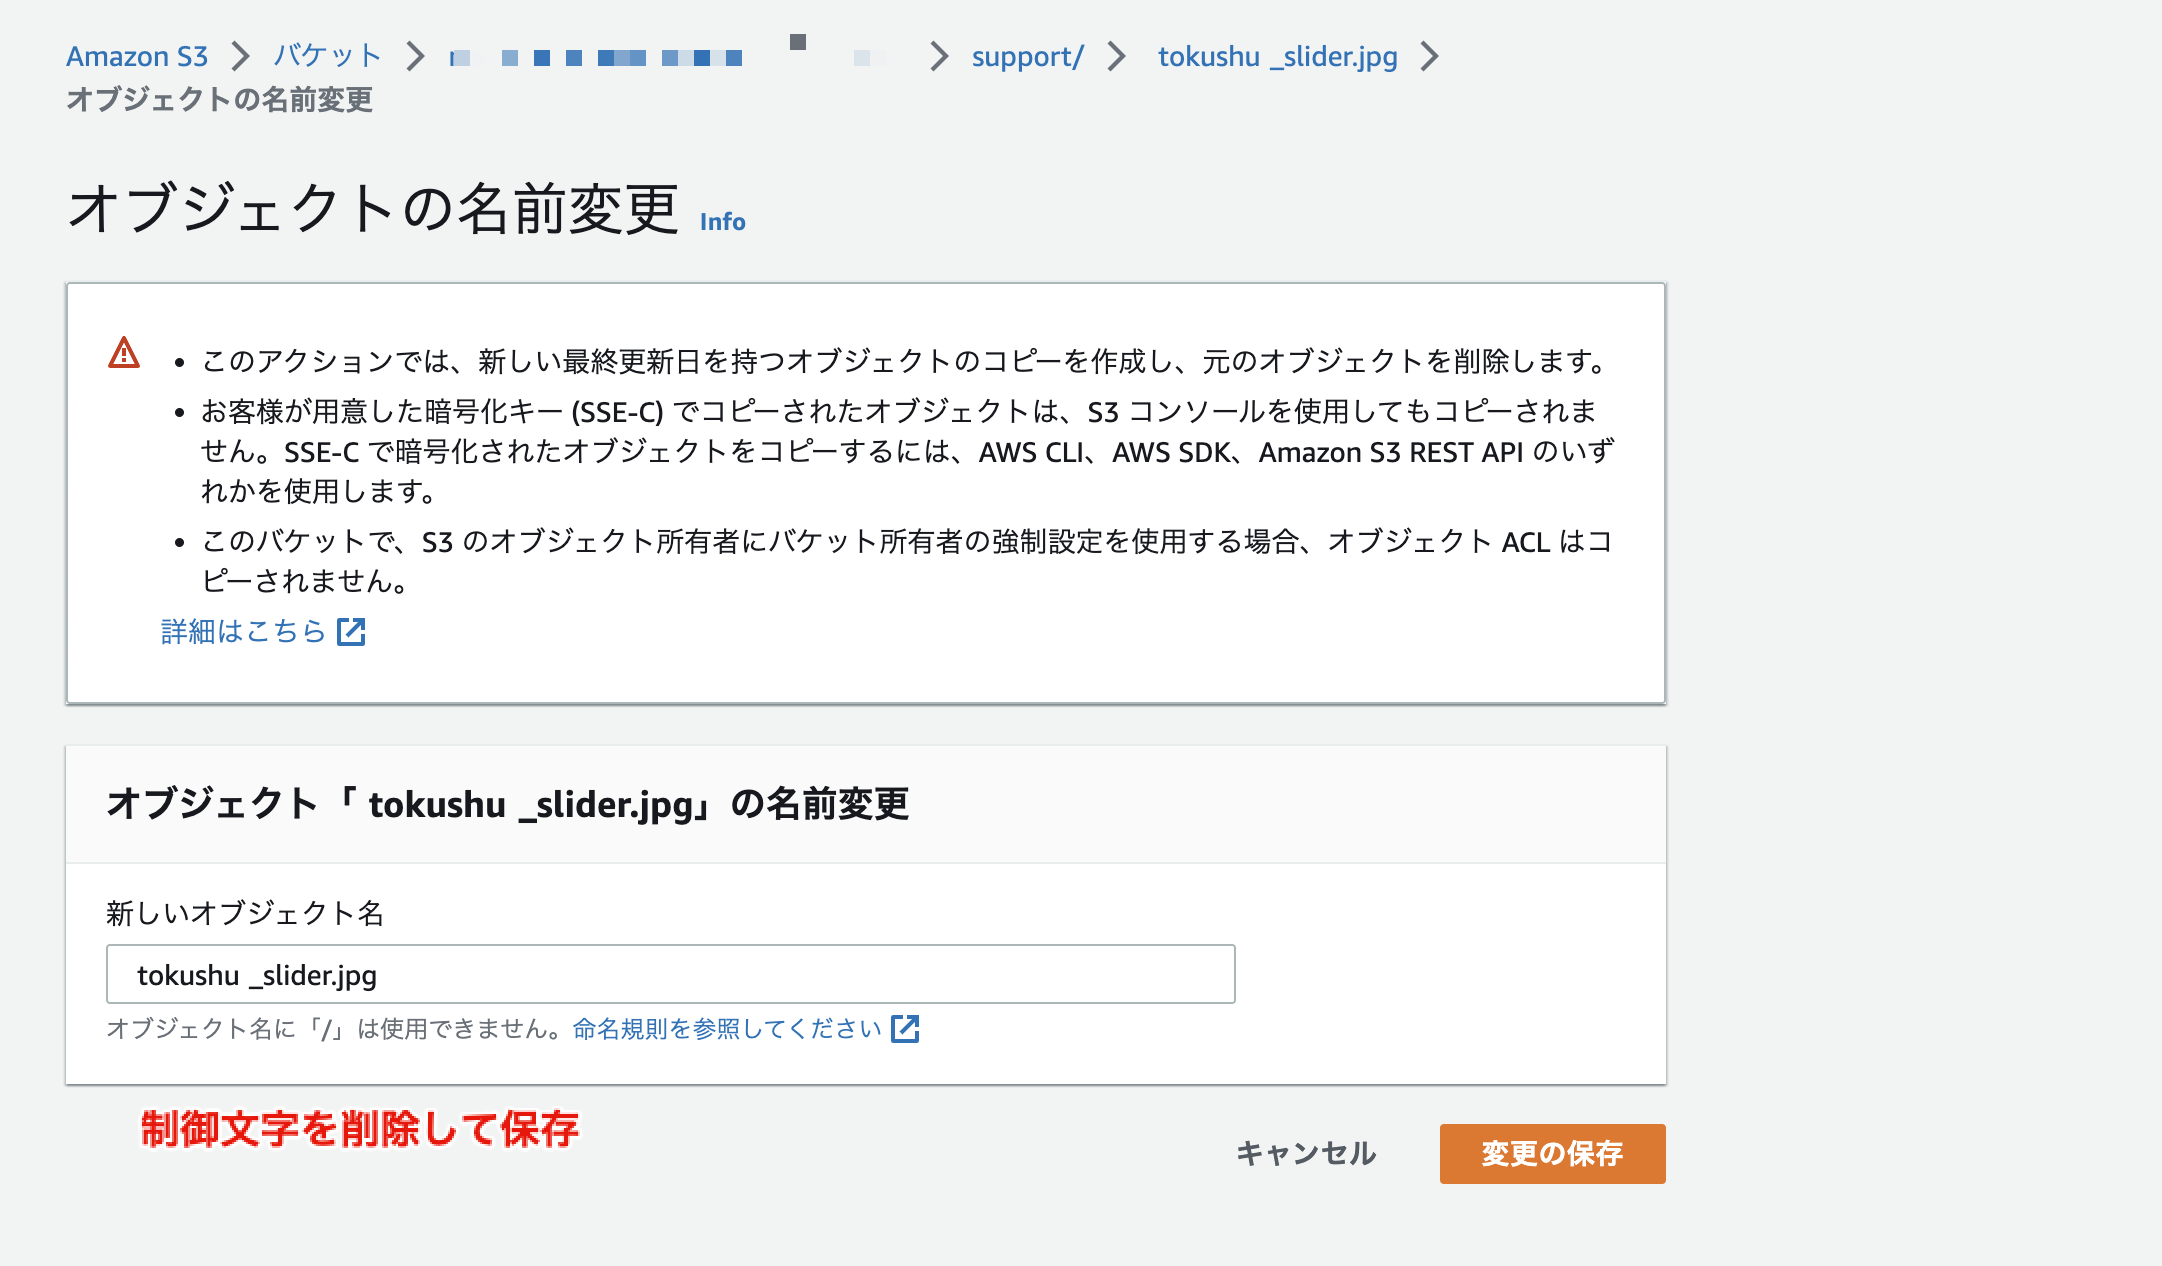Image resolution: width=2162 pixels, height=1266 pixels.
Task: Click the orange 変更の保存 button
Action: click(x=1552, y=1153)
